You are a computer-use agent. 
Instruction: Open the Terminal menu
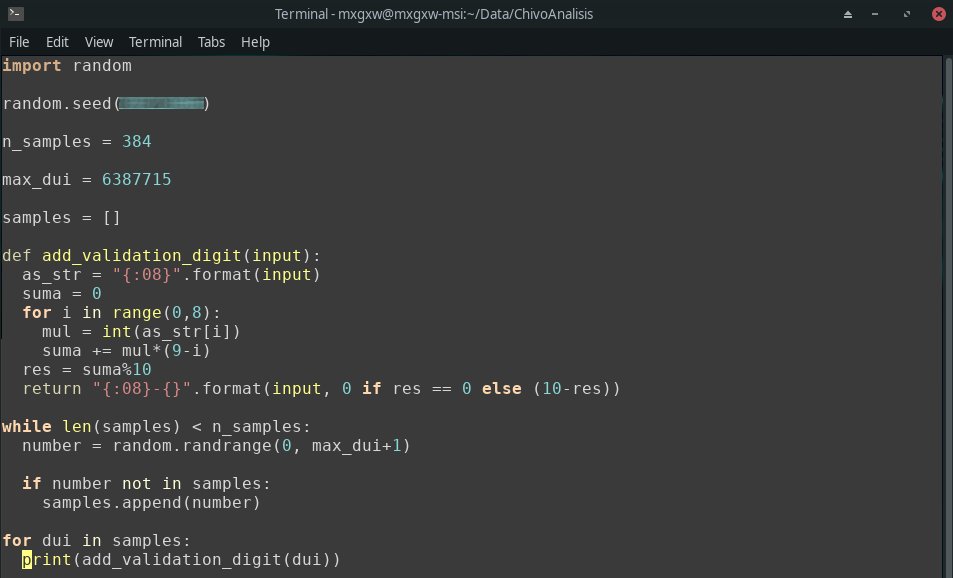[x=155, y=42]
